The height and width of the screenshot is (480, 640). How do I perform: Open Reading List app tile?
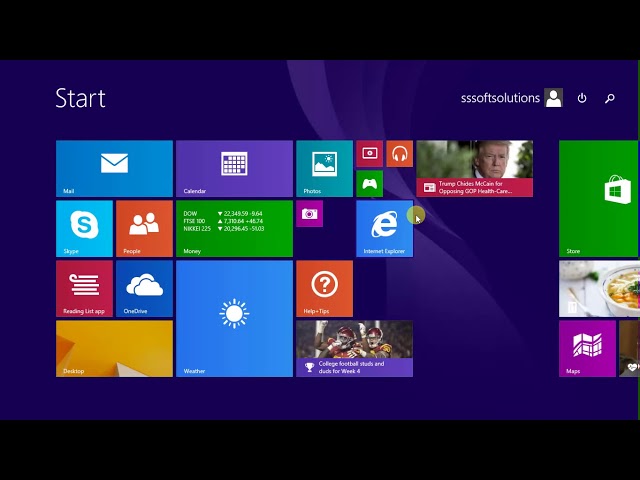coord(84,289)
